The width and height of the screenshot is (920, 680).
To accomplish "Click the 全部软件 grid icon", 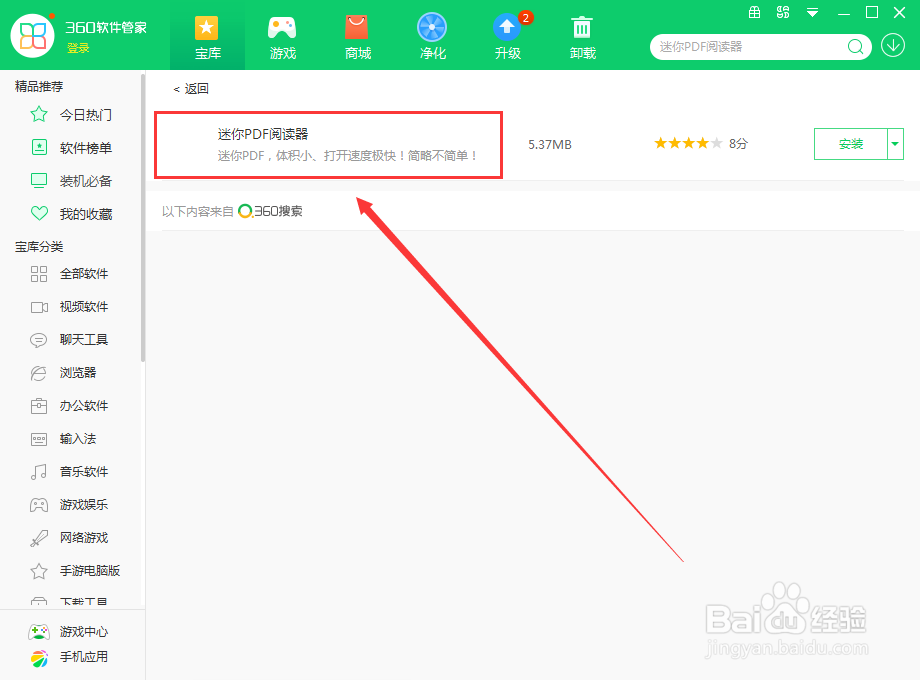I will pos(39,274).
